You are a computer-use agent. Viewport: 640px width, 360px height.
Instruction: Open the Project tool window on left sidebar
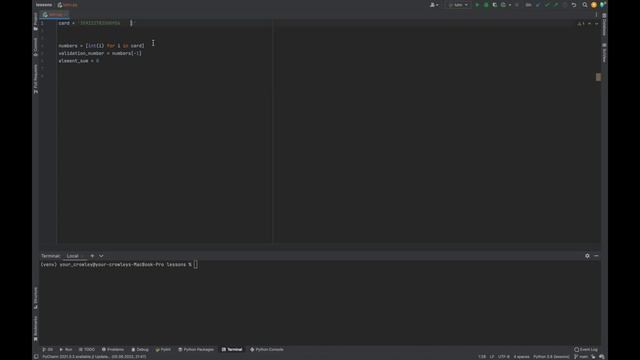click(36, 22)
